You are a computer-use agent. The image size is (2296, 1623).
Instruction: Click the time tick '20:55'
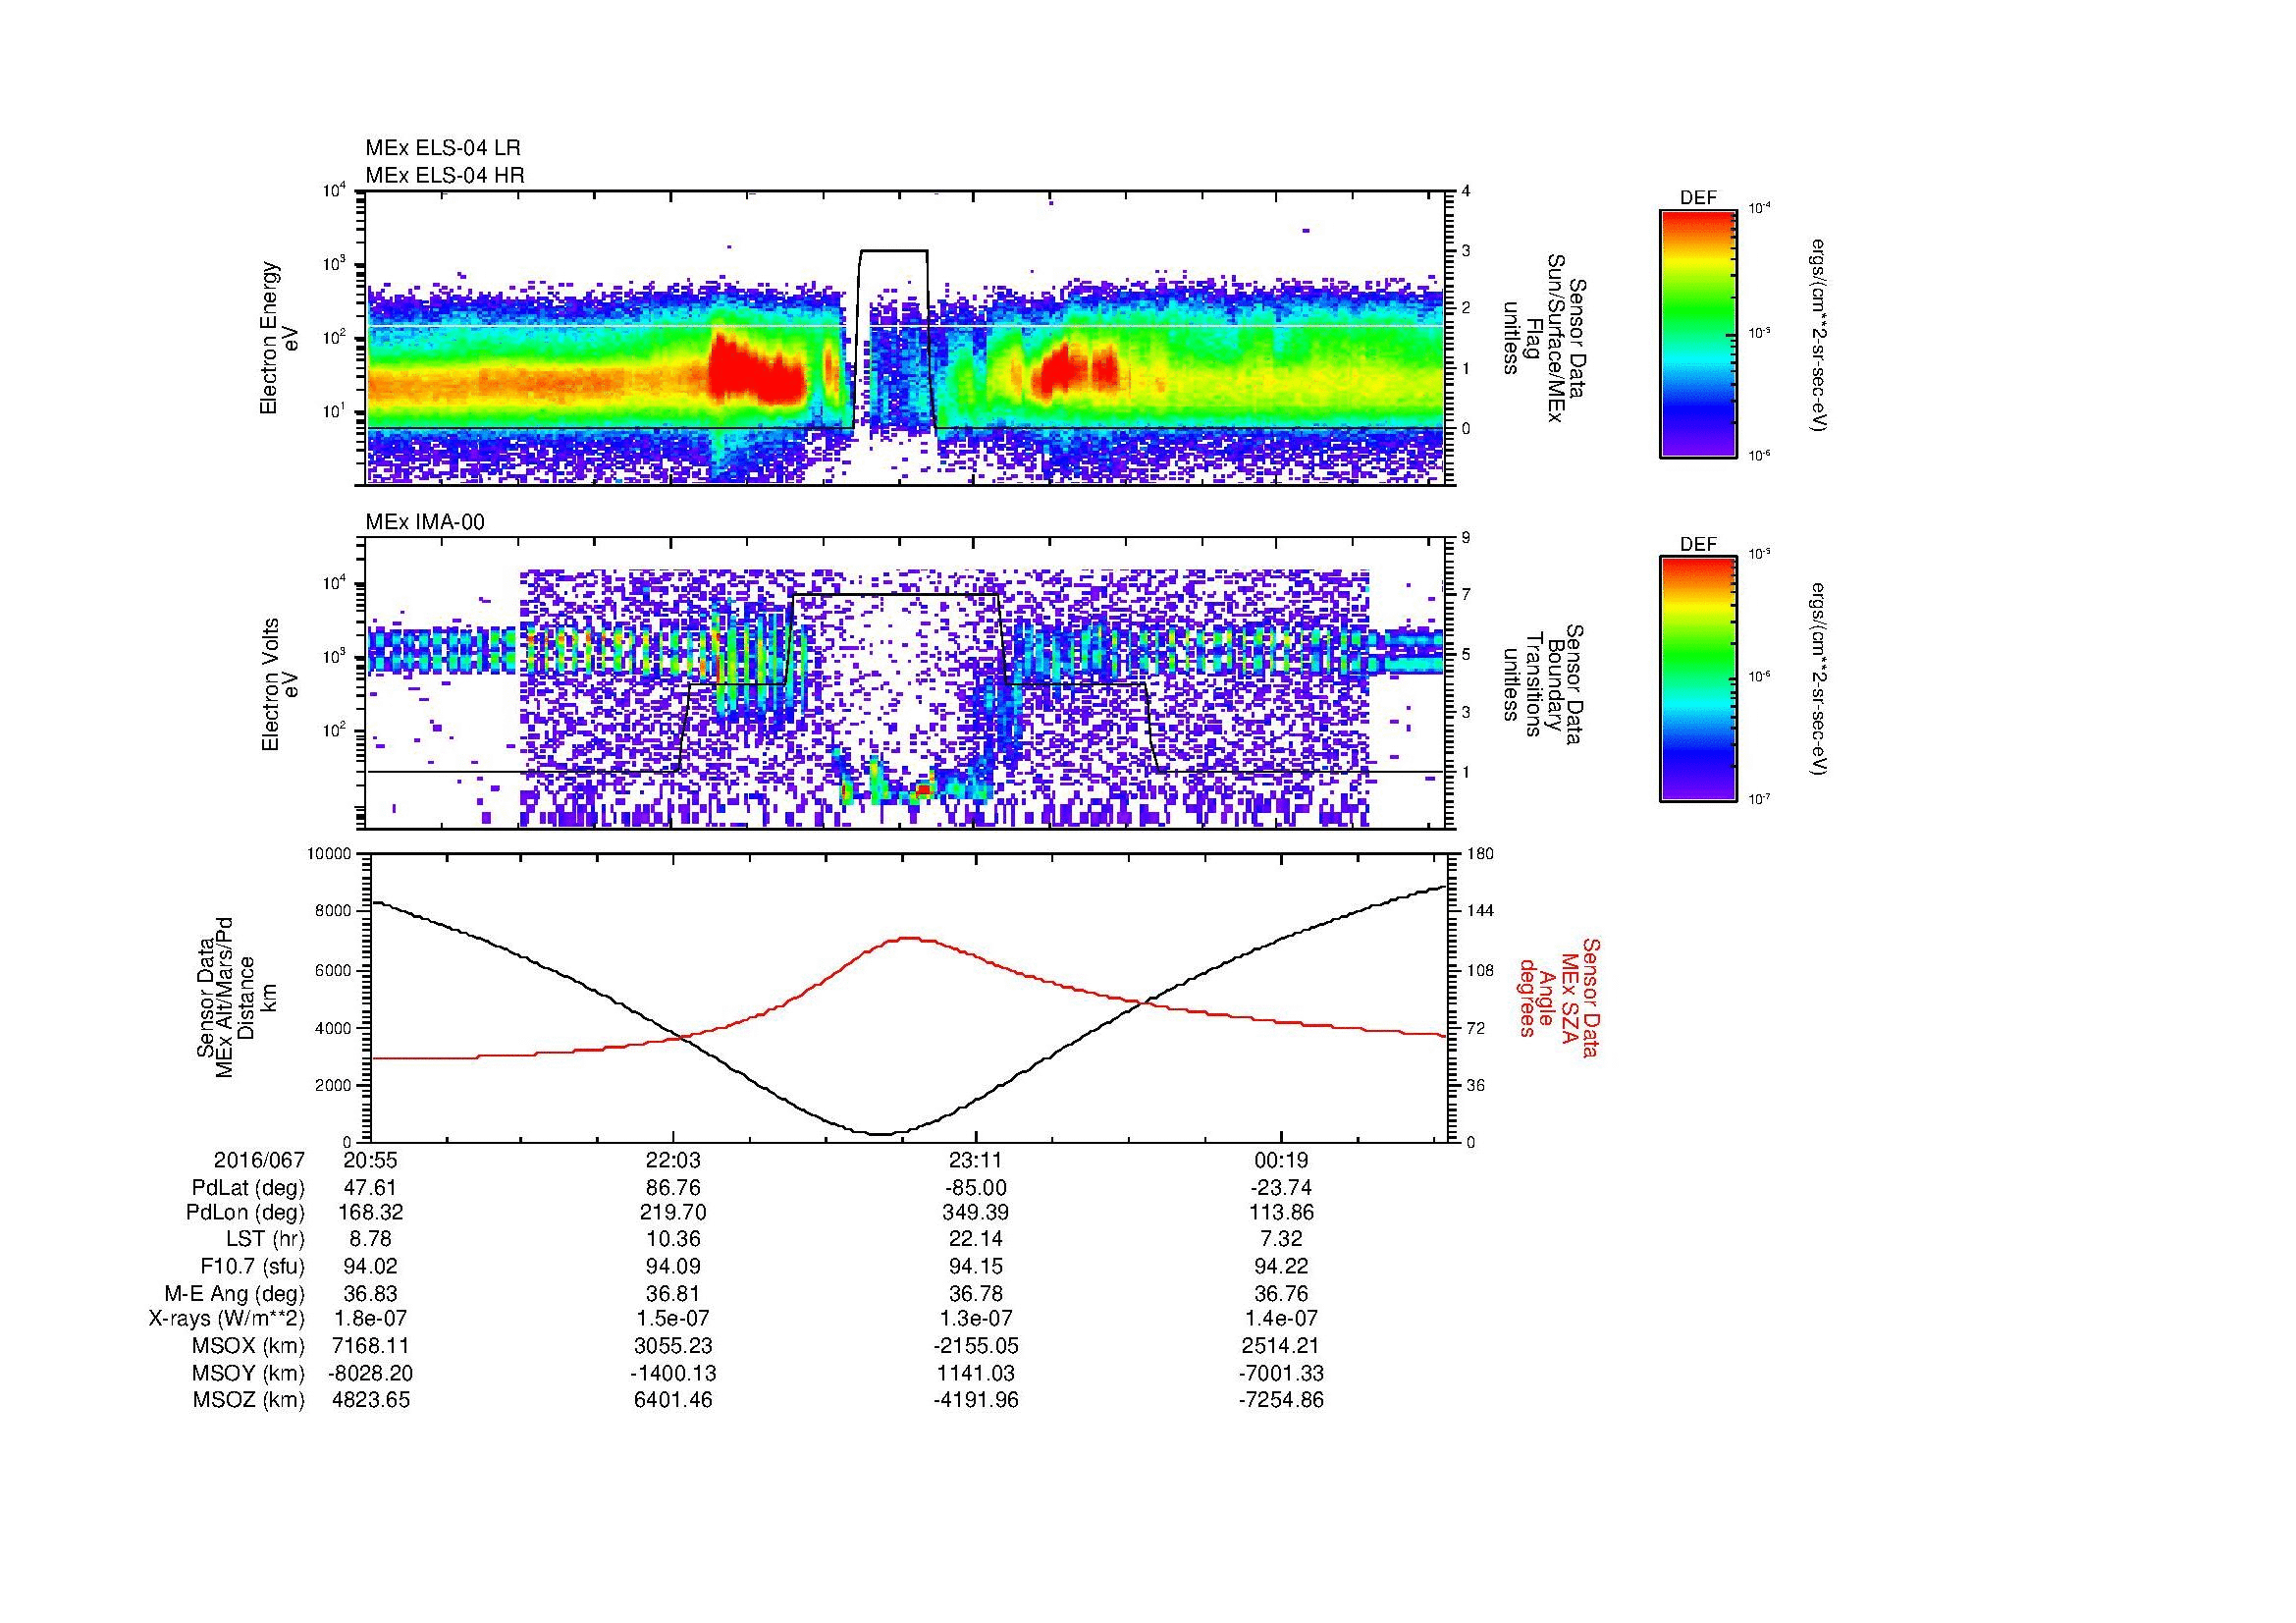point(370,1161)
